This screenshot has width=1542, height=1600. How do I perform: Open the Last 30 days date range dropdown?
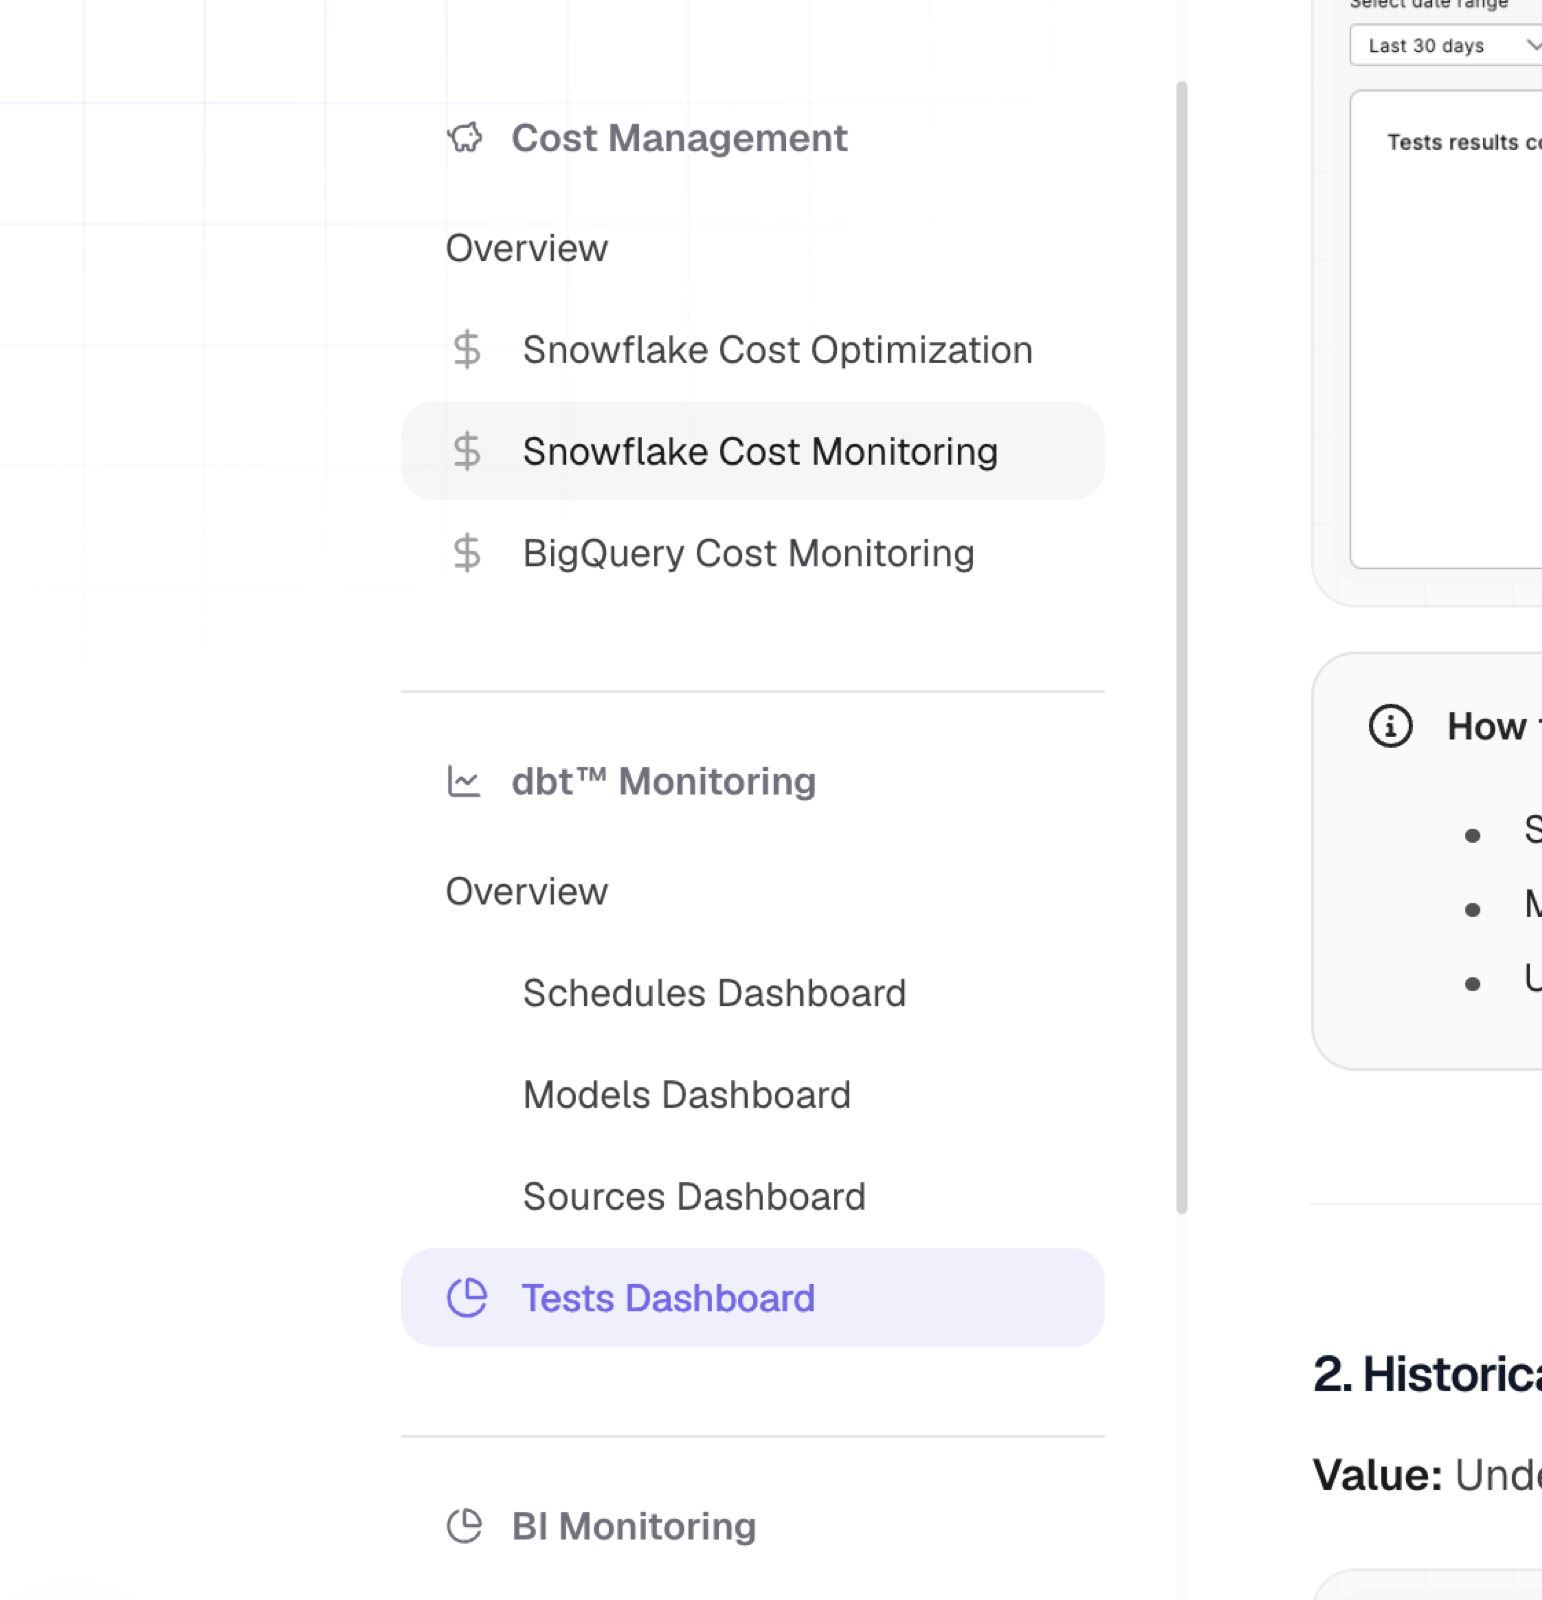(x=1446, y=46)
